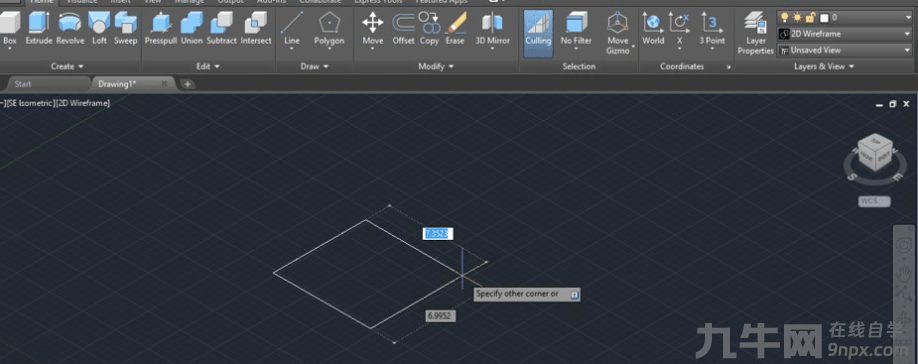Expand Box tool dropdown arrow
The height and width of the screenshot is (364, 918).
click(9, 49)
